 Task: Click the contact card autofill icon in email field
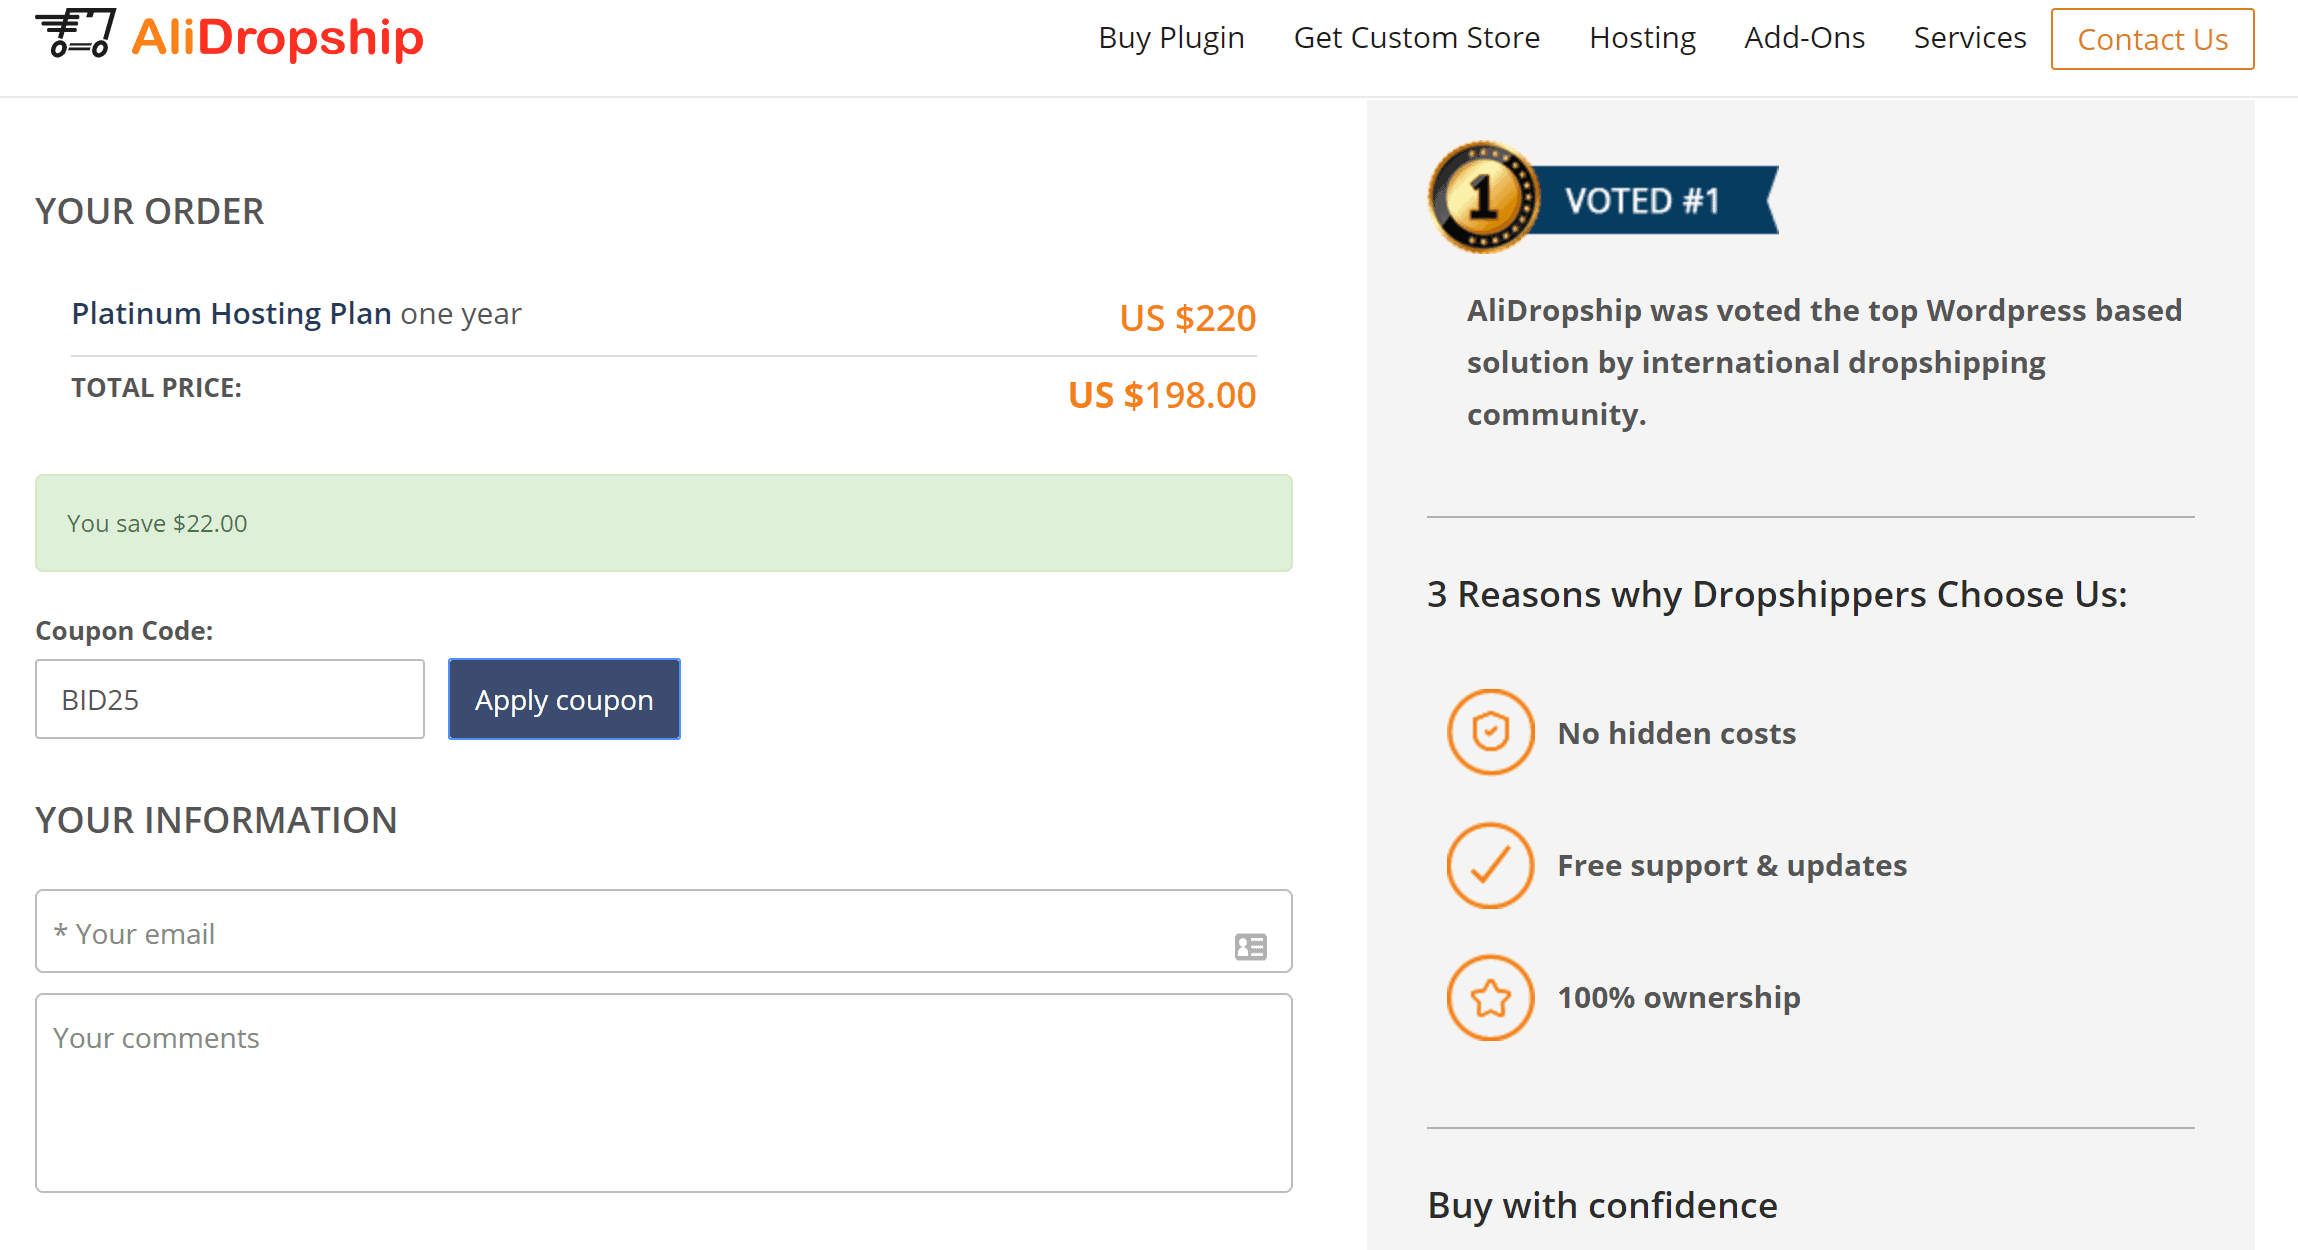[1250, 946]
